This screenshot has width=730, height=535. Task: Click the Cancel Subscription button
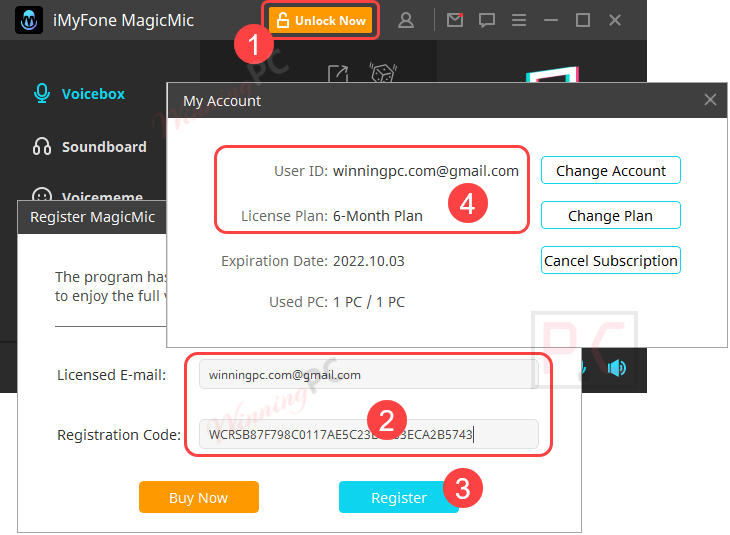[610, 260]
